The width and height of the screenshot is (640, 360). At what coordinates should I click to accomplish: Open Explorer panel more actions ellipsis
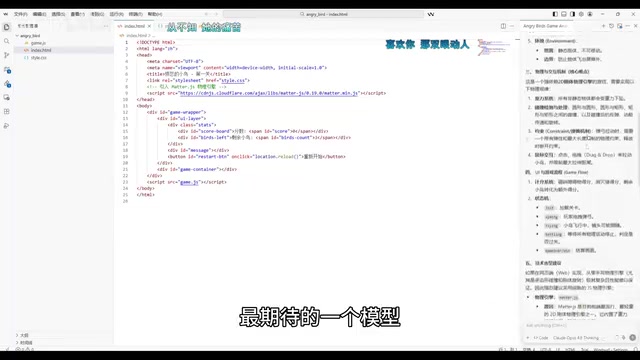pos(106,26)
